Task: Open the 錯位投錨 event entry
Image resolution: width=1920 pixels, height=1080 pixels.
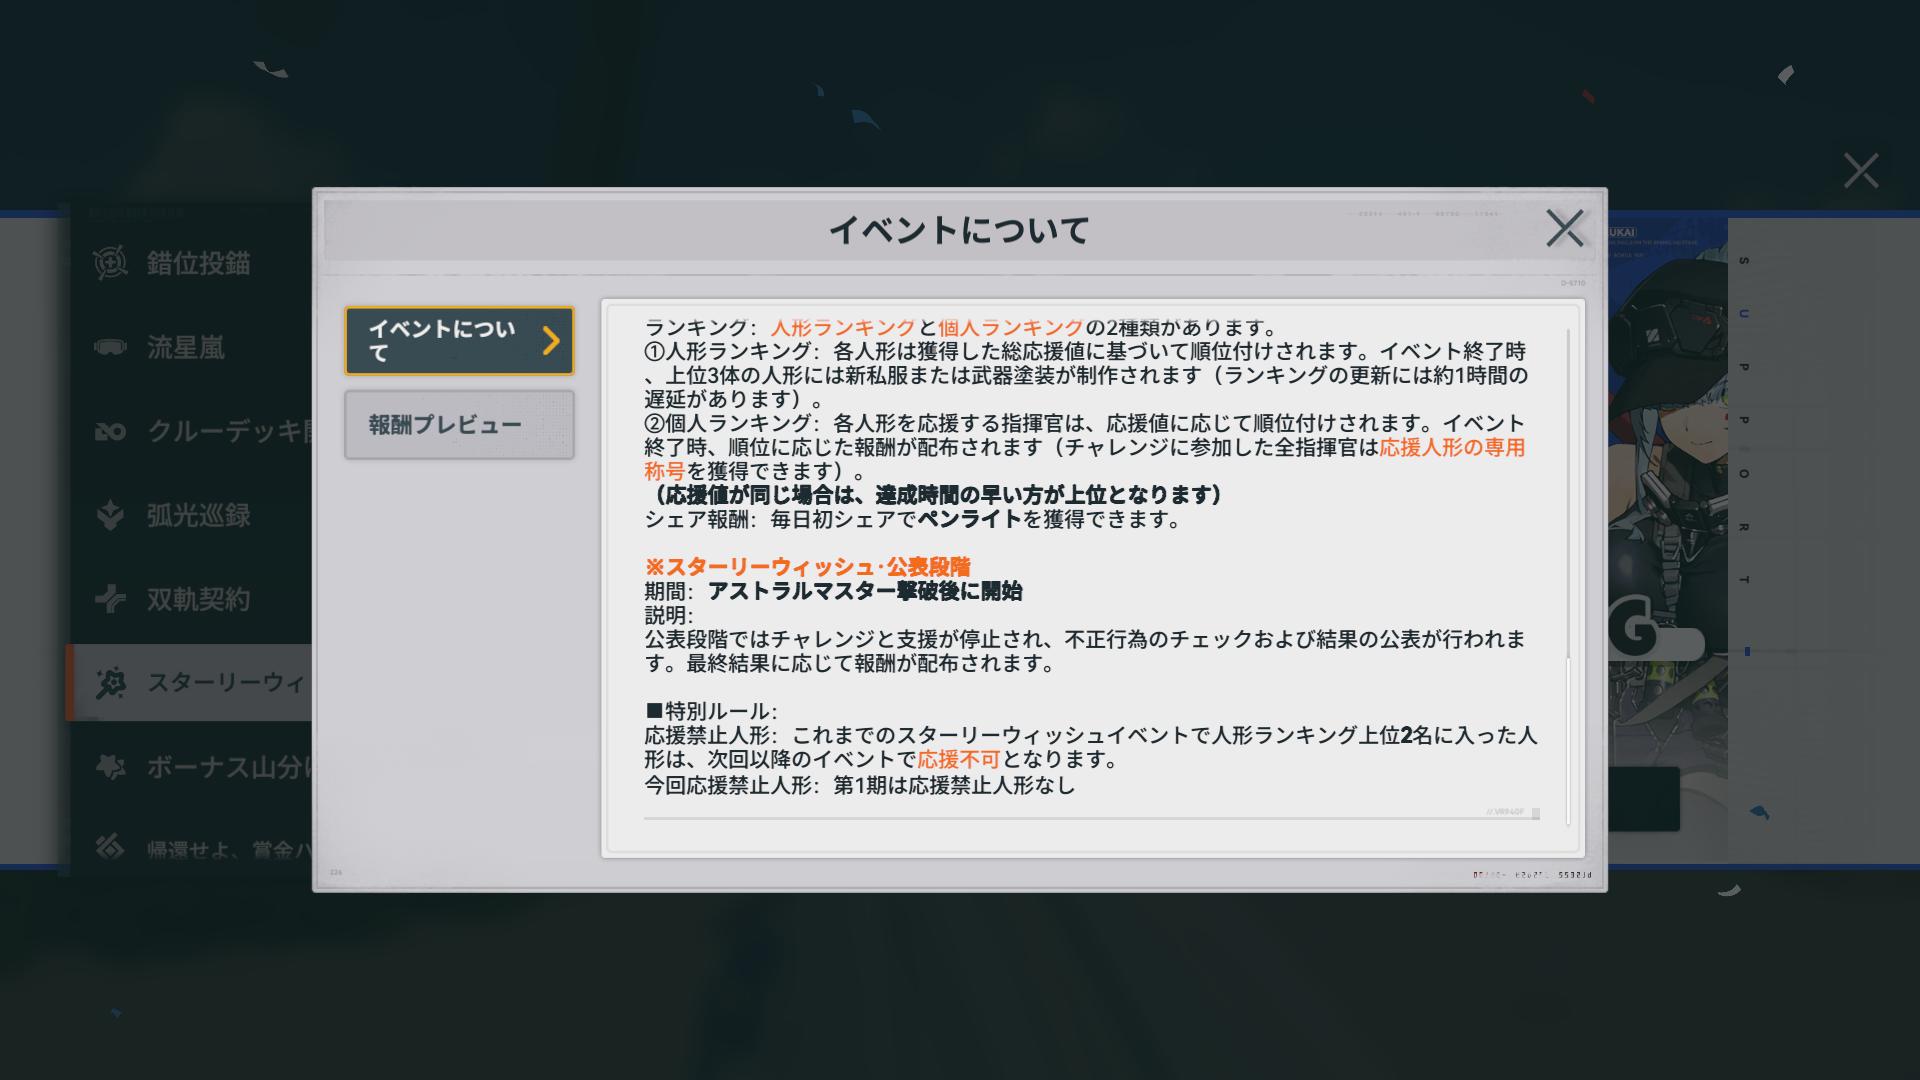Action: point(199,263)
